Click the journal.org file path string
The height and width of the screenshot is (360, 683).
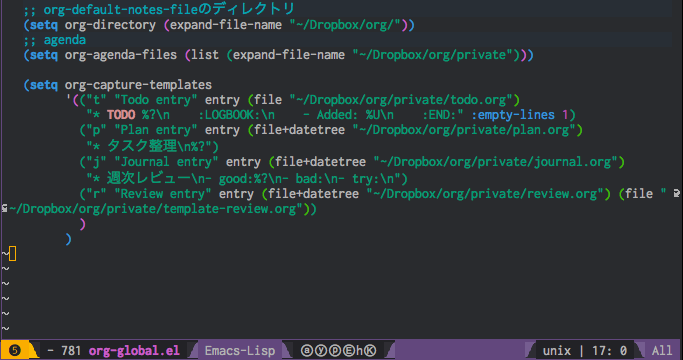[x=495, y=162]
